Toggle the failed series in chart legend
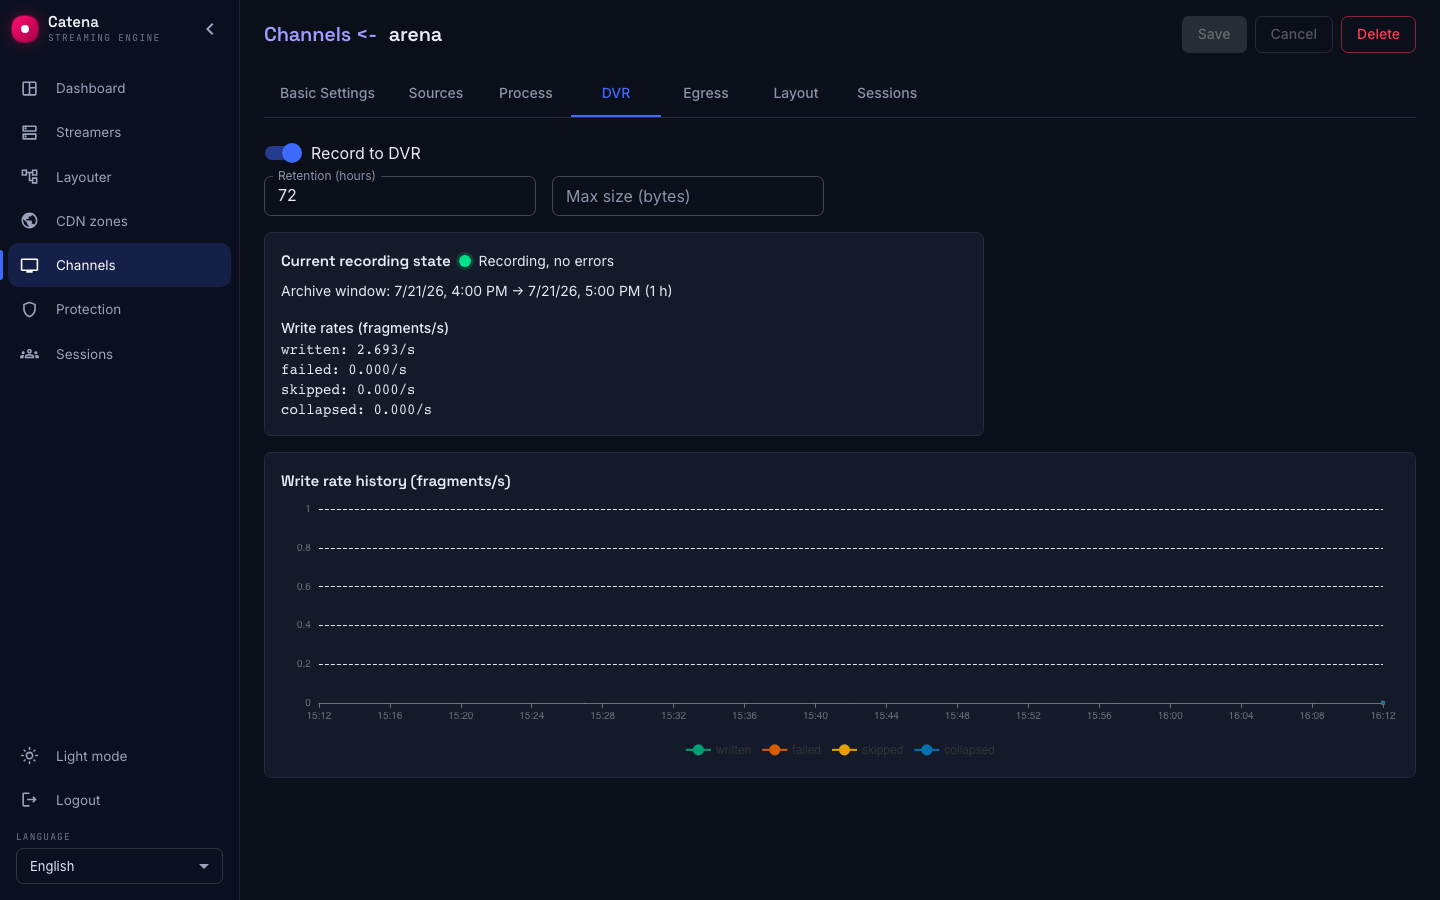Image resolution: width=1440 pixels, height=900 pixels. (x=791, y=750)
